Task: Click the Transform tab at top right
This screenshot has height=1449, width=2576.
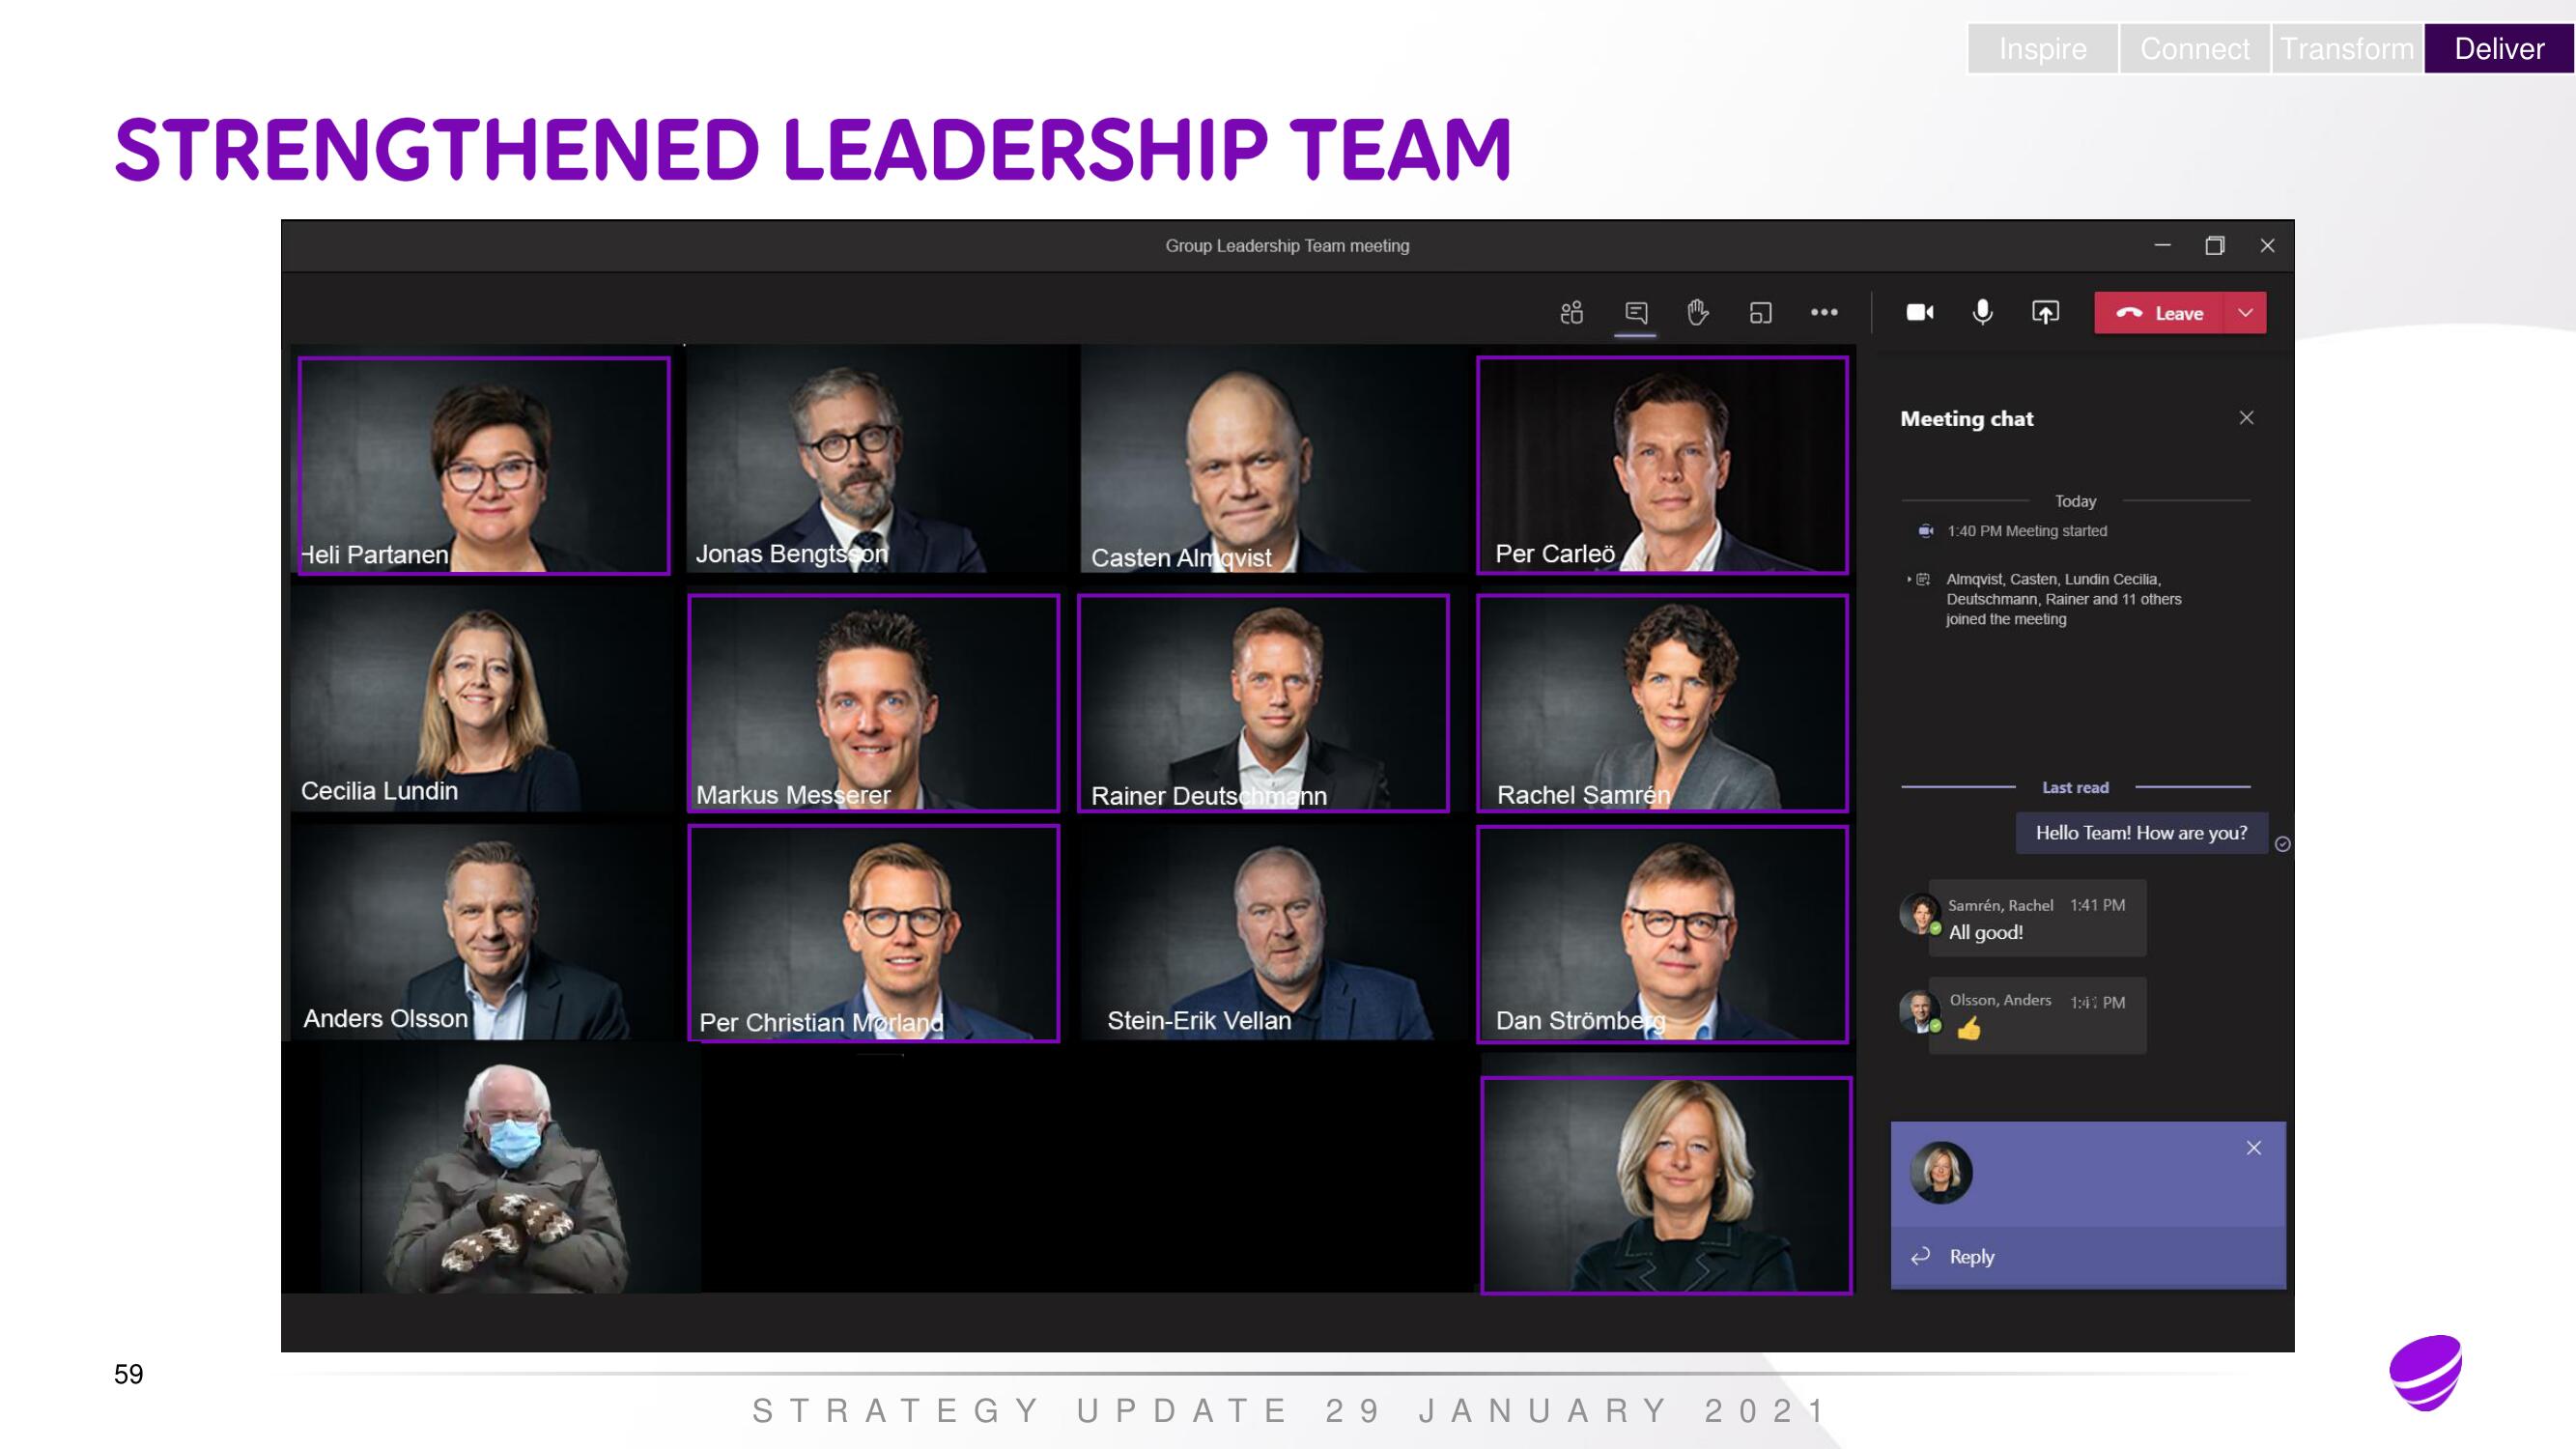Action: coord(2344,47)
